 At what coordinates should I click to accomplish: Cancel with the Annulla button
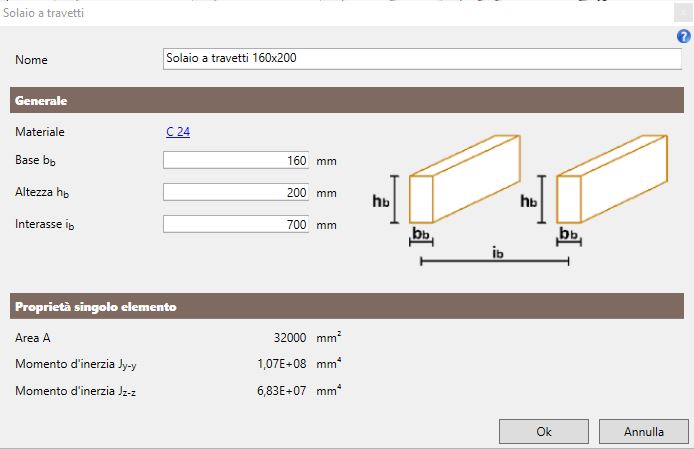(x=644, y=431)
